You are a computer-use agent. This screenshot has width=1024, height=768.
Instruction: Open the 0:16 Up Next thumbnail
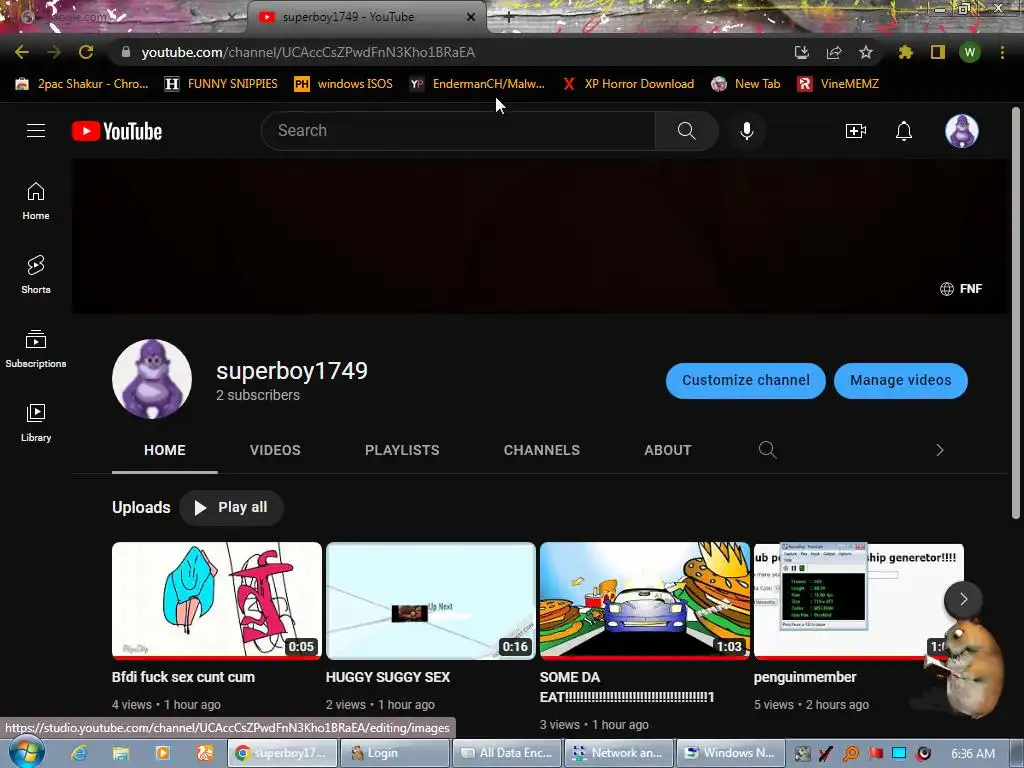(x=430, y=600)
